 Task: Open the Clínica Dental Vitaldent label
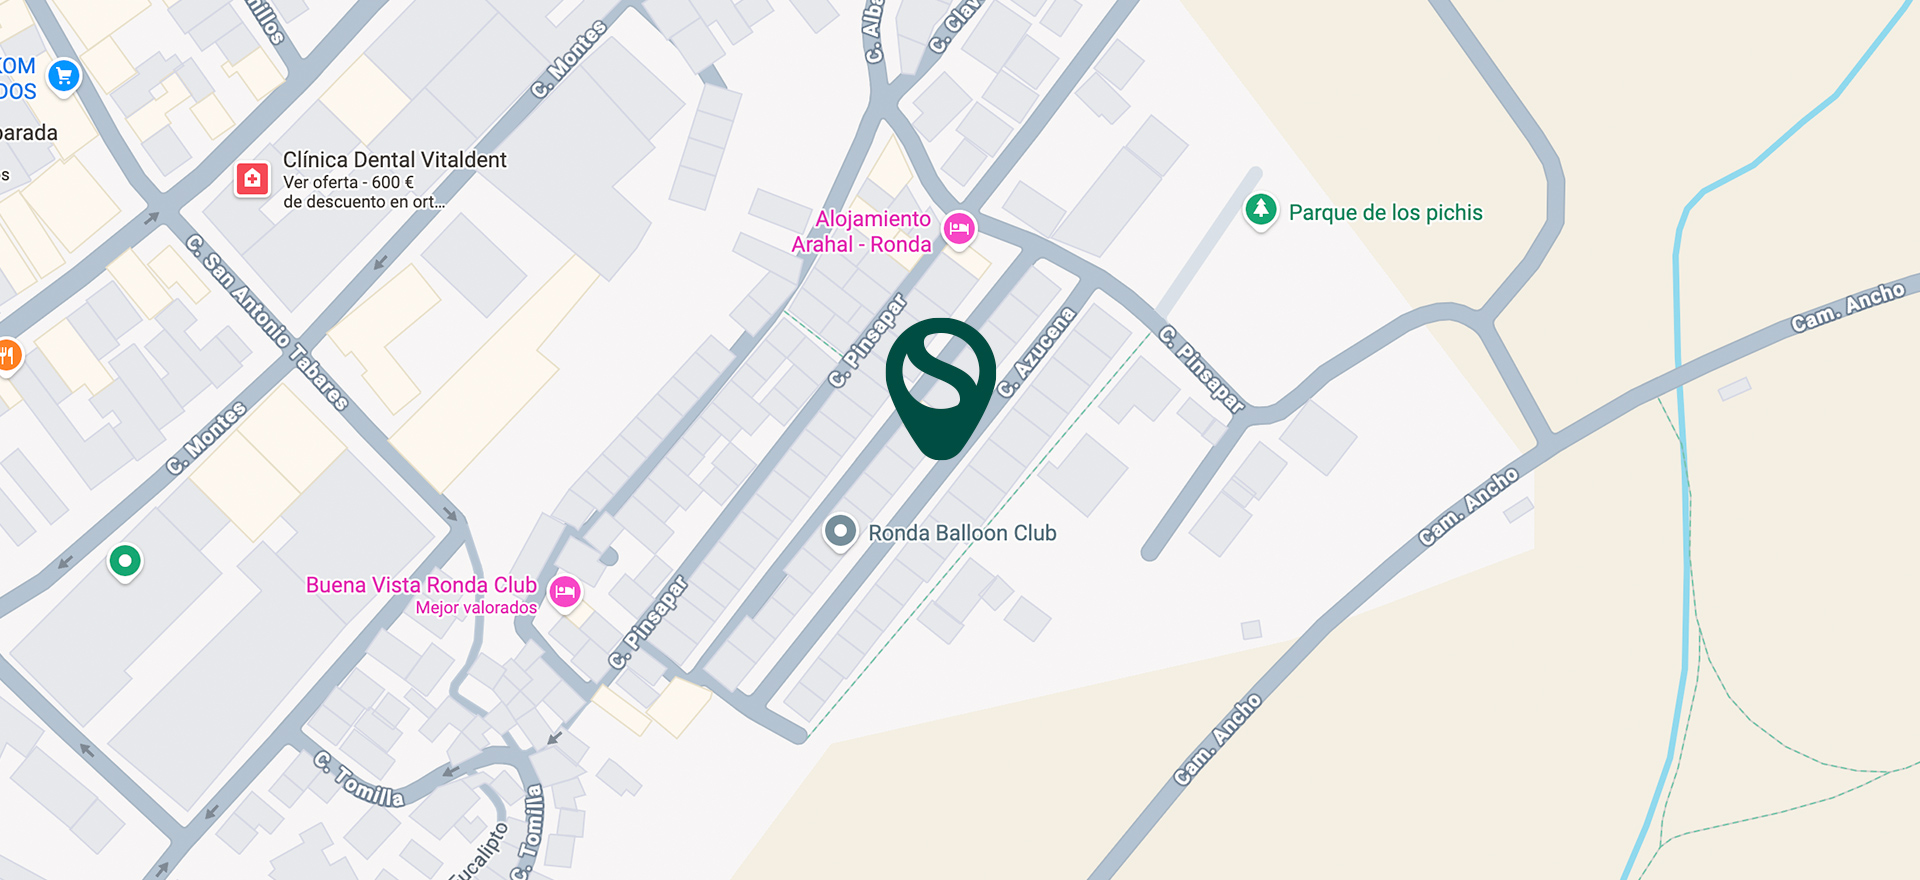pos(394,160)
